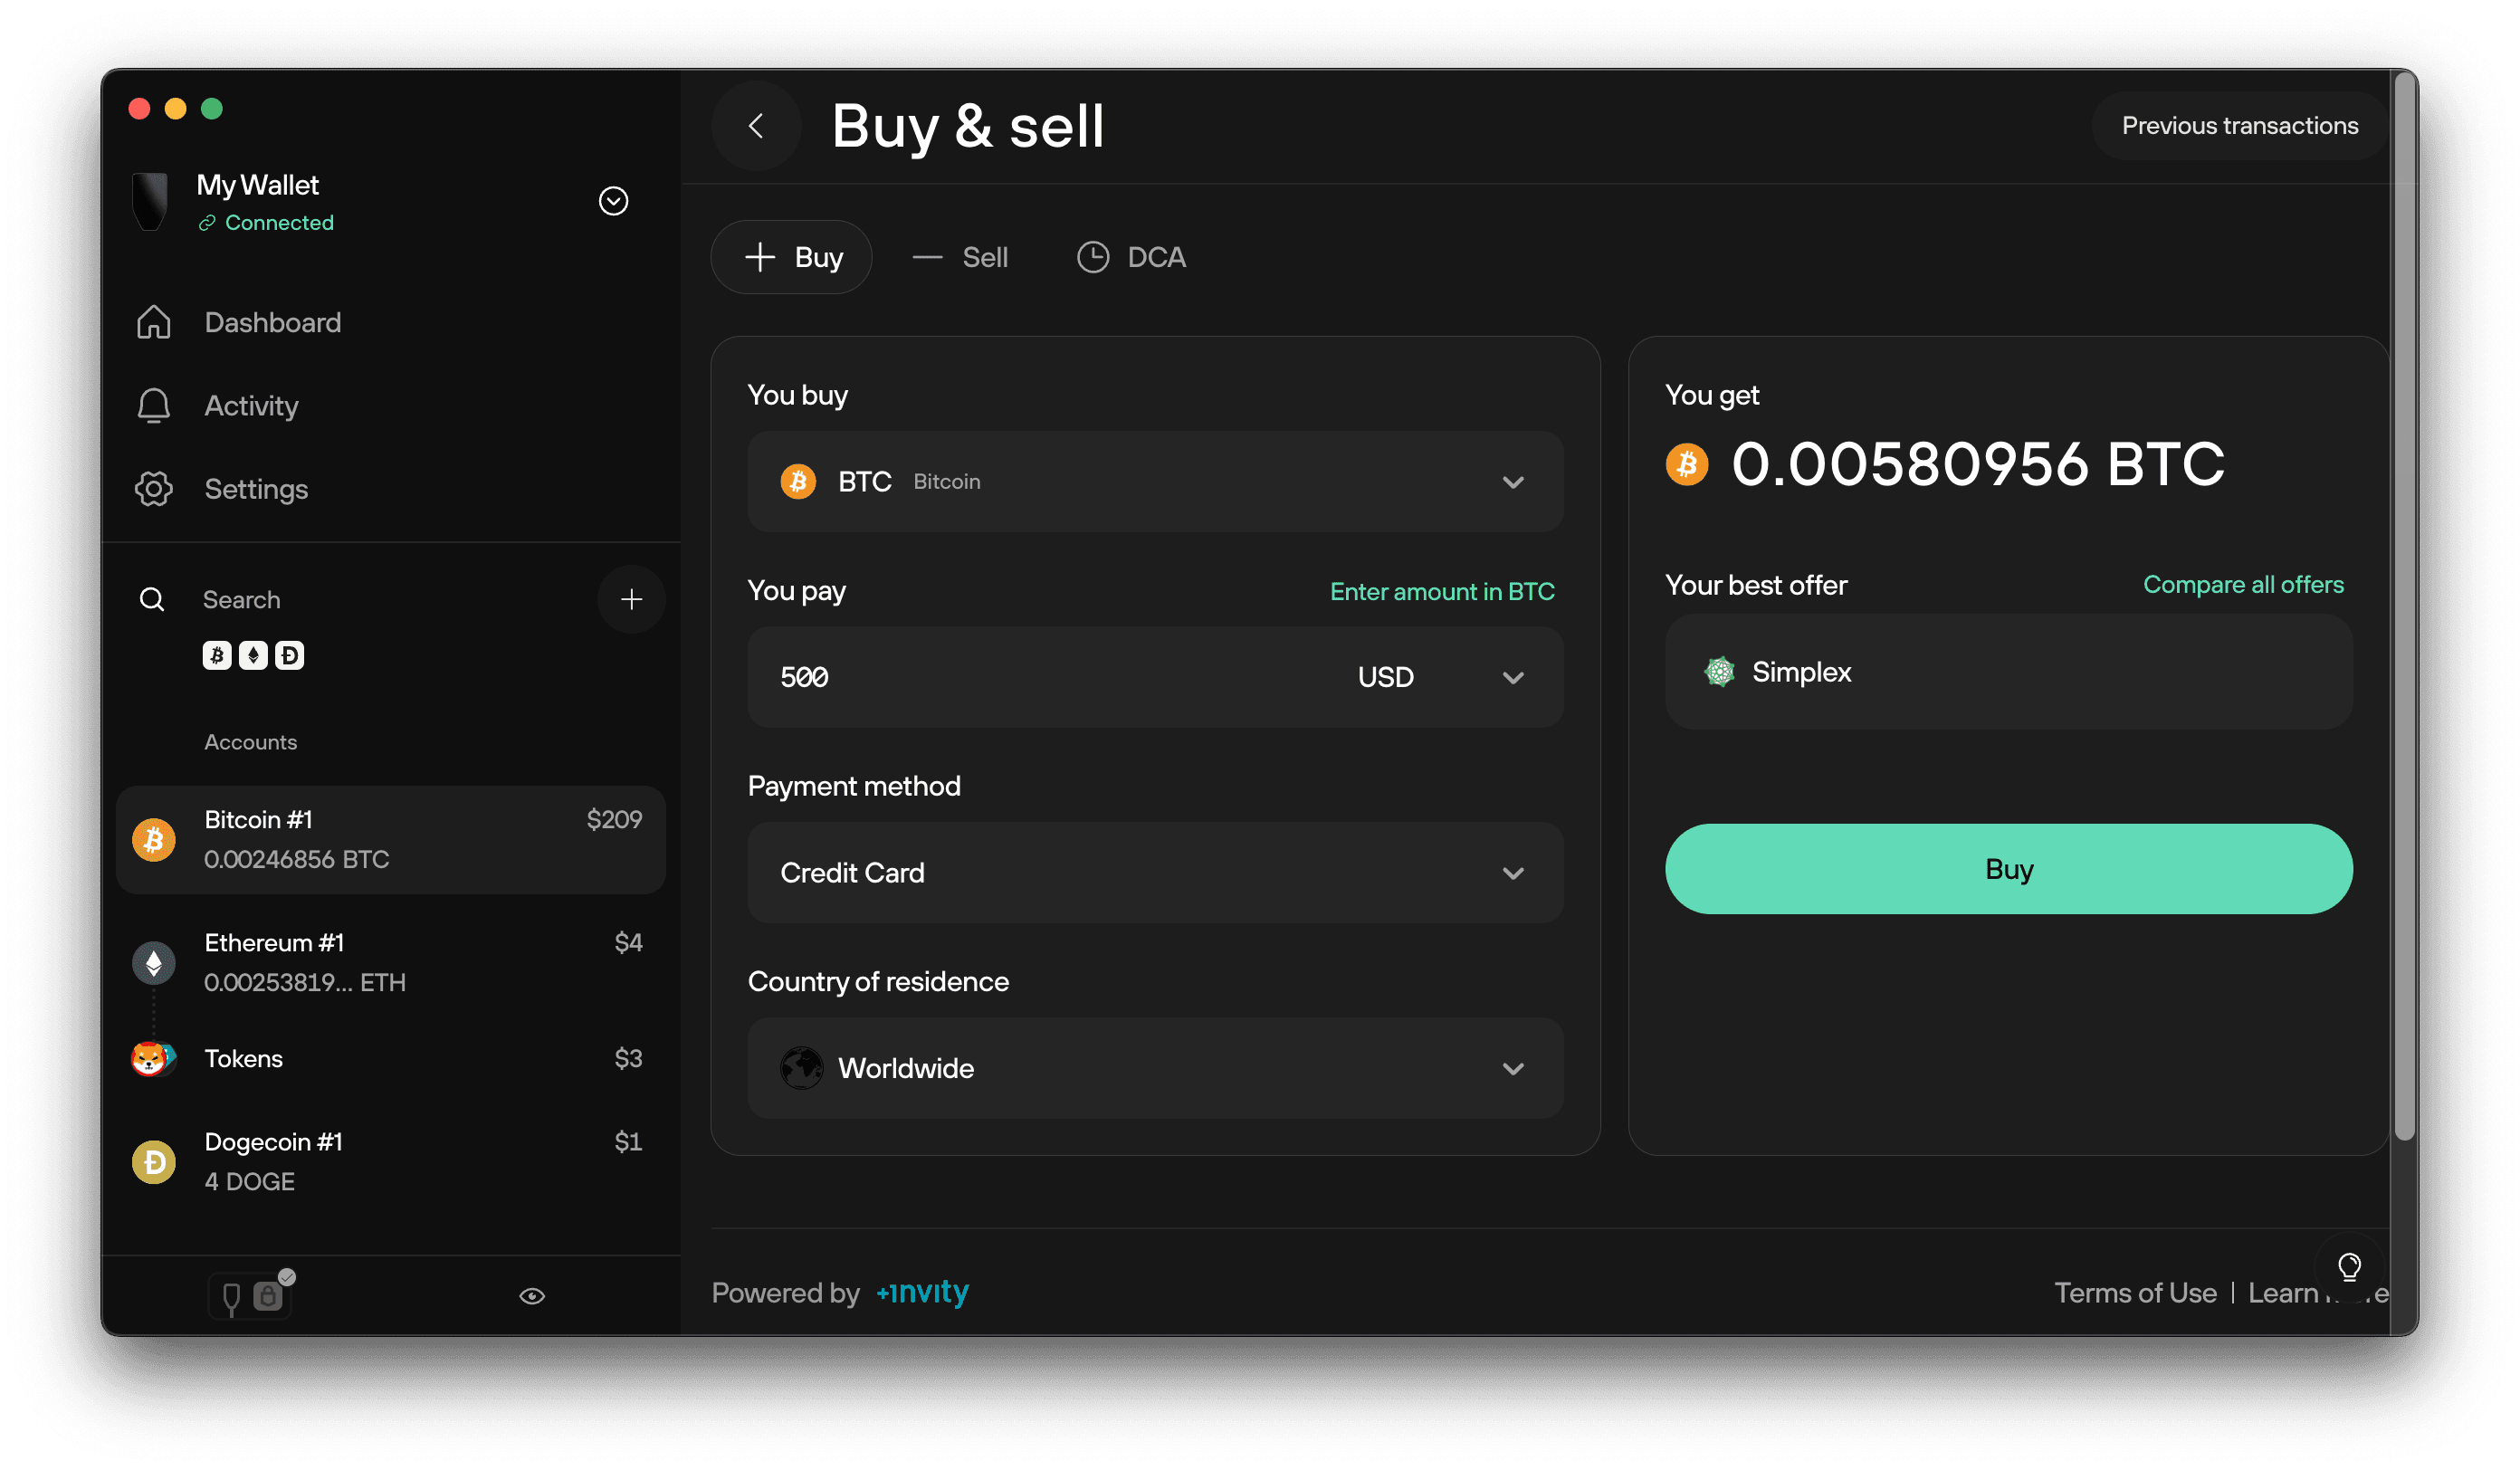Open the USD currency dropdown
The width and height of the screenshot is (2520, 1470).
pyautogui.click(x=1439, y=678)
